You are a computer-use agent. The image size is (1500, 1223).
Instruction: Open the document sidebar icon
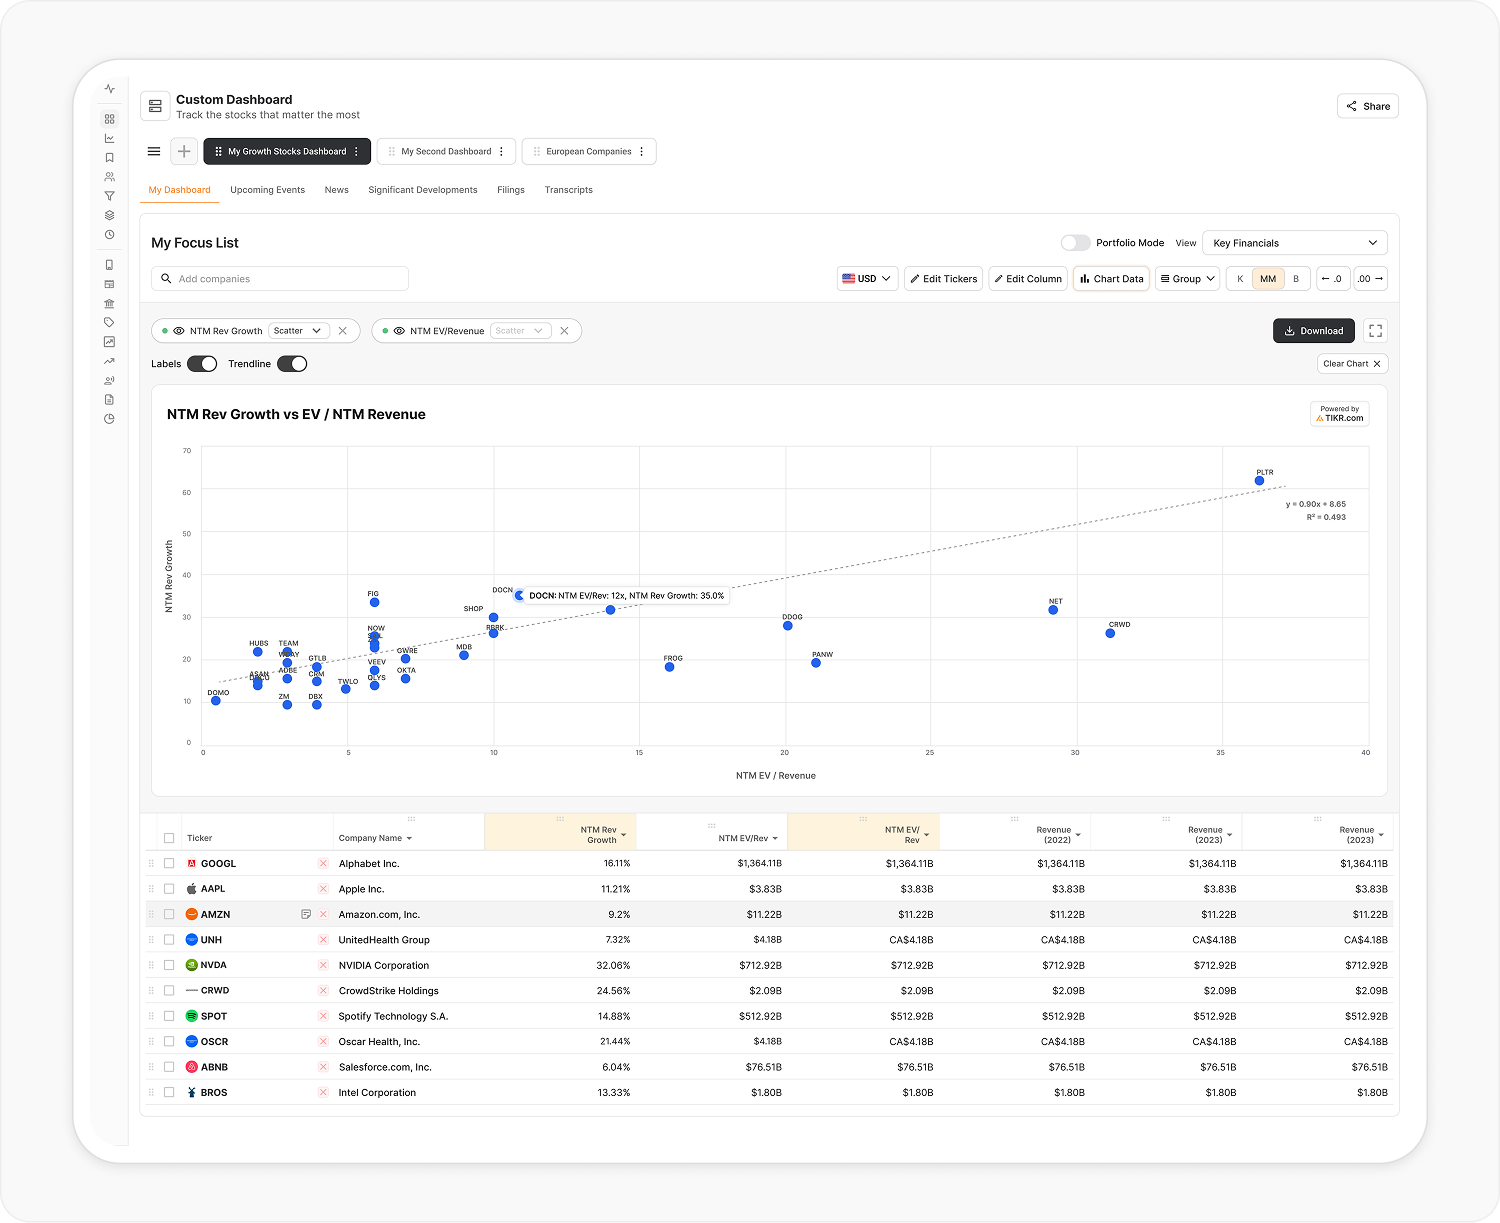110,399
